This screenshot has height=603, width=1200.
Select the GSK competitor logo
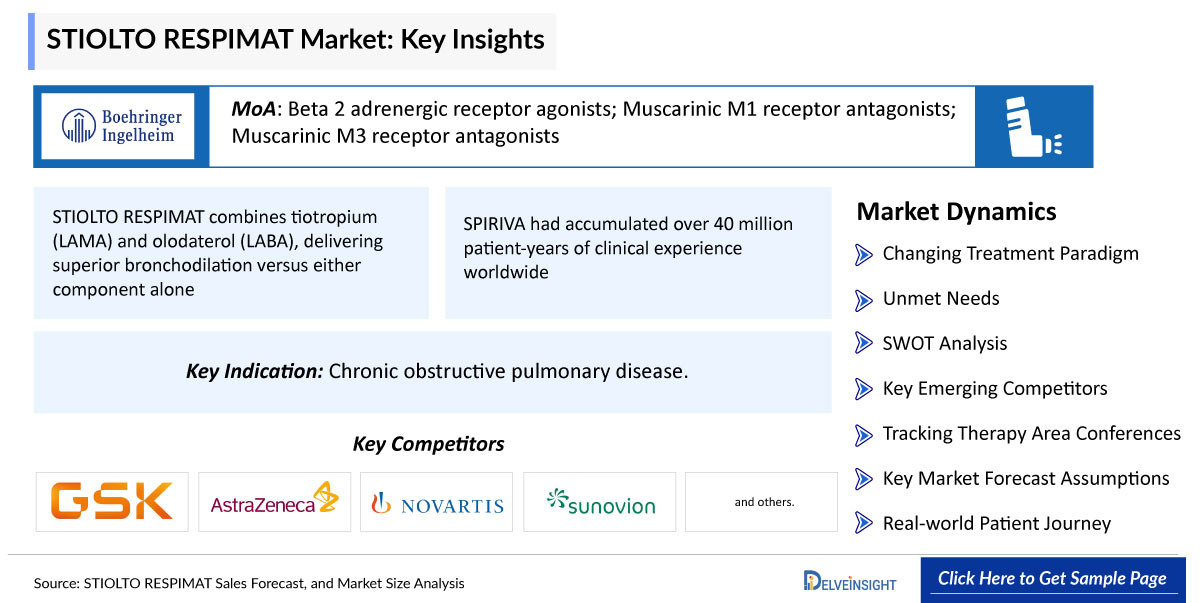pyautogui.click(x=112, y=502)
